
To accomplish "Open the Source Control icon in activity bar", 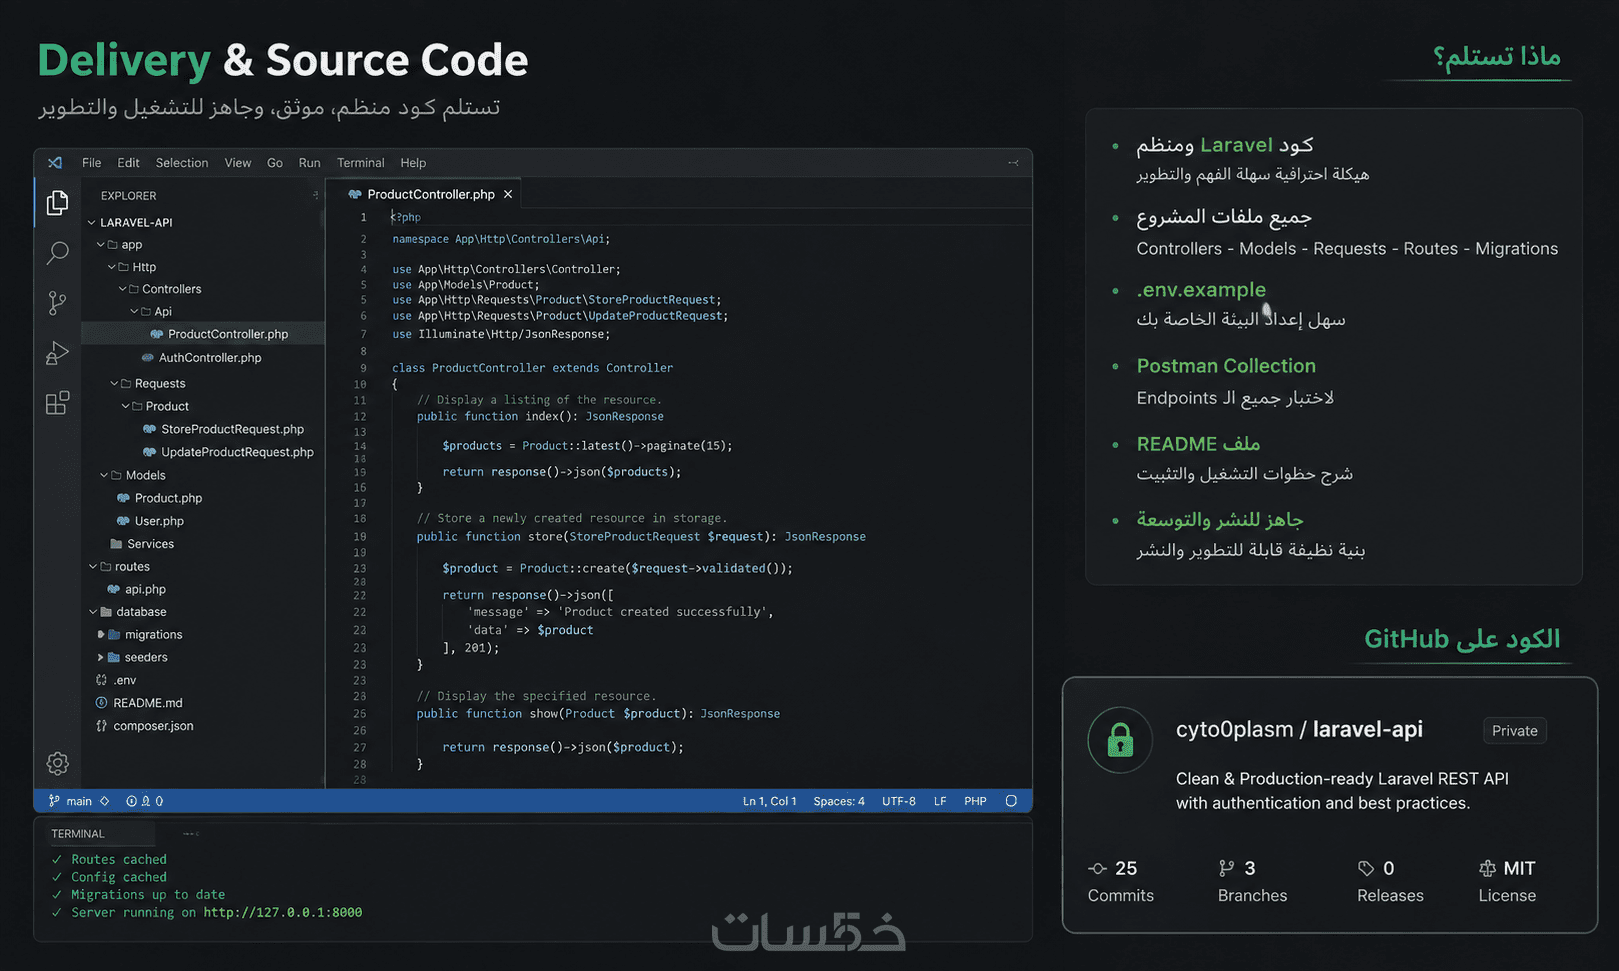I will [57, 303].
